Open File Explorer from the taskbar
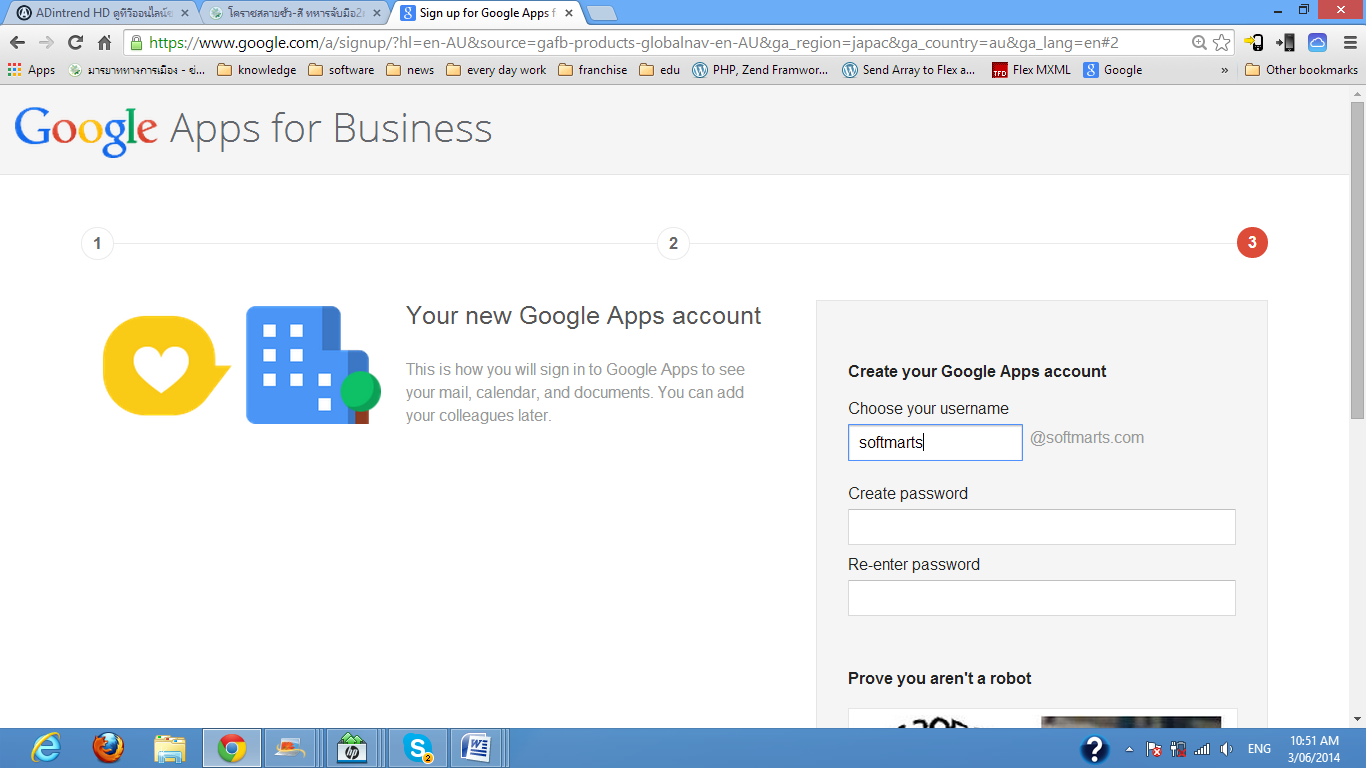Image resolution: width=1366 pixels, height=768 pixels. [170, 748]
